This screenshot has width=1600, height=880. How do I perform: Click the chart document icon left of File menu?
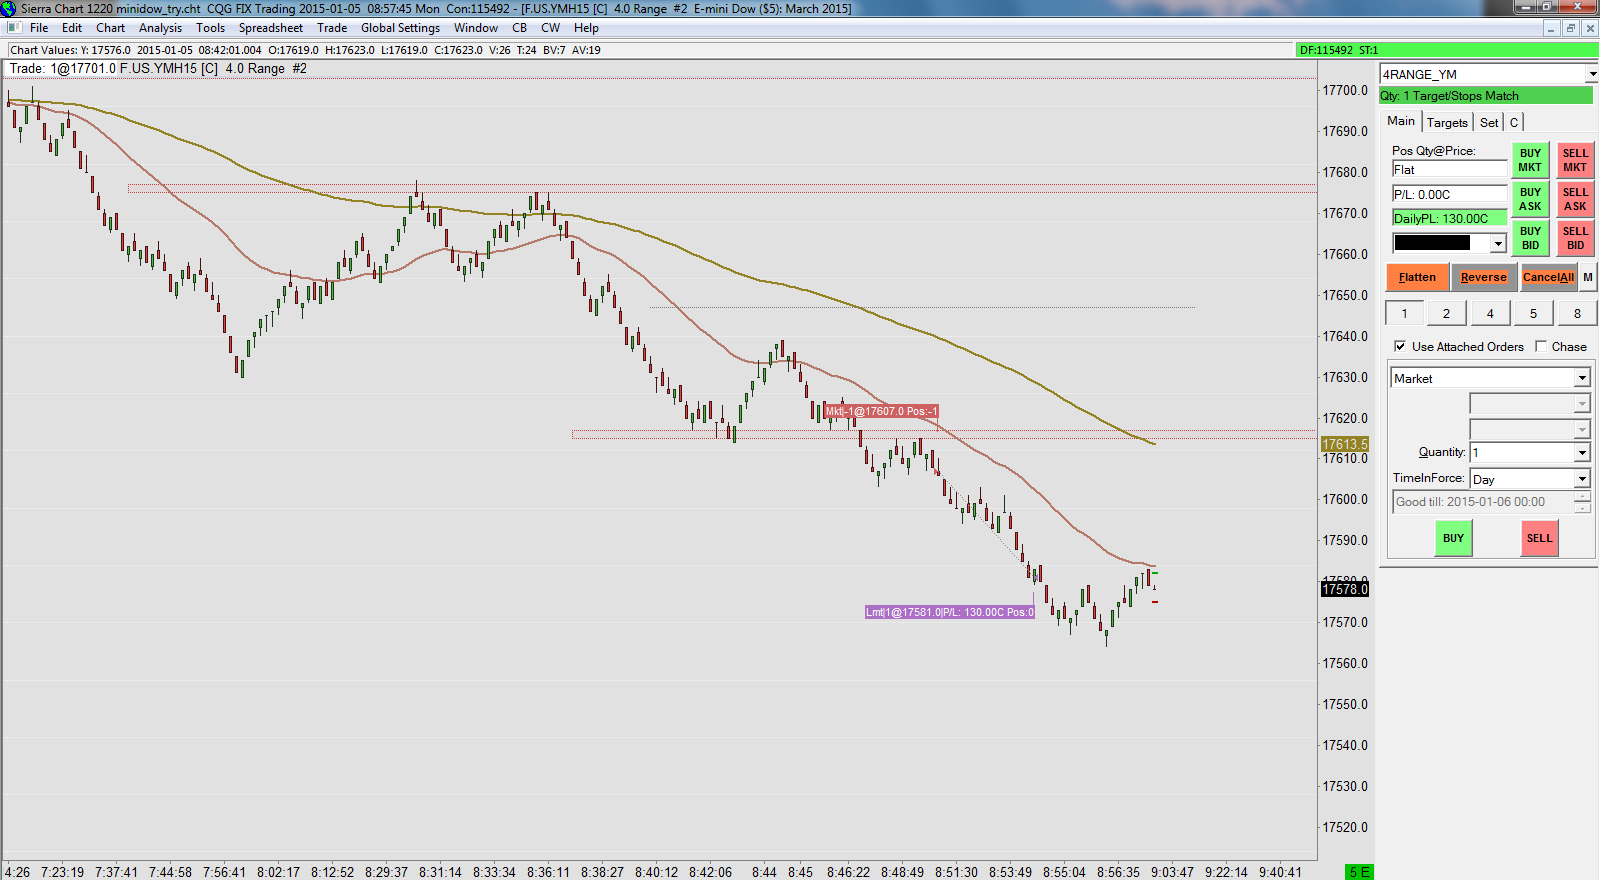click(14, 28)
